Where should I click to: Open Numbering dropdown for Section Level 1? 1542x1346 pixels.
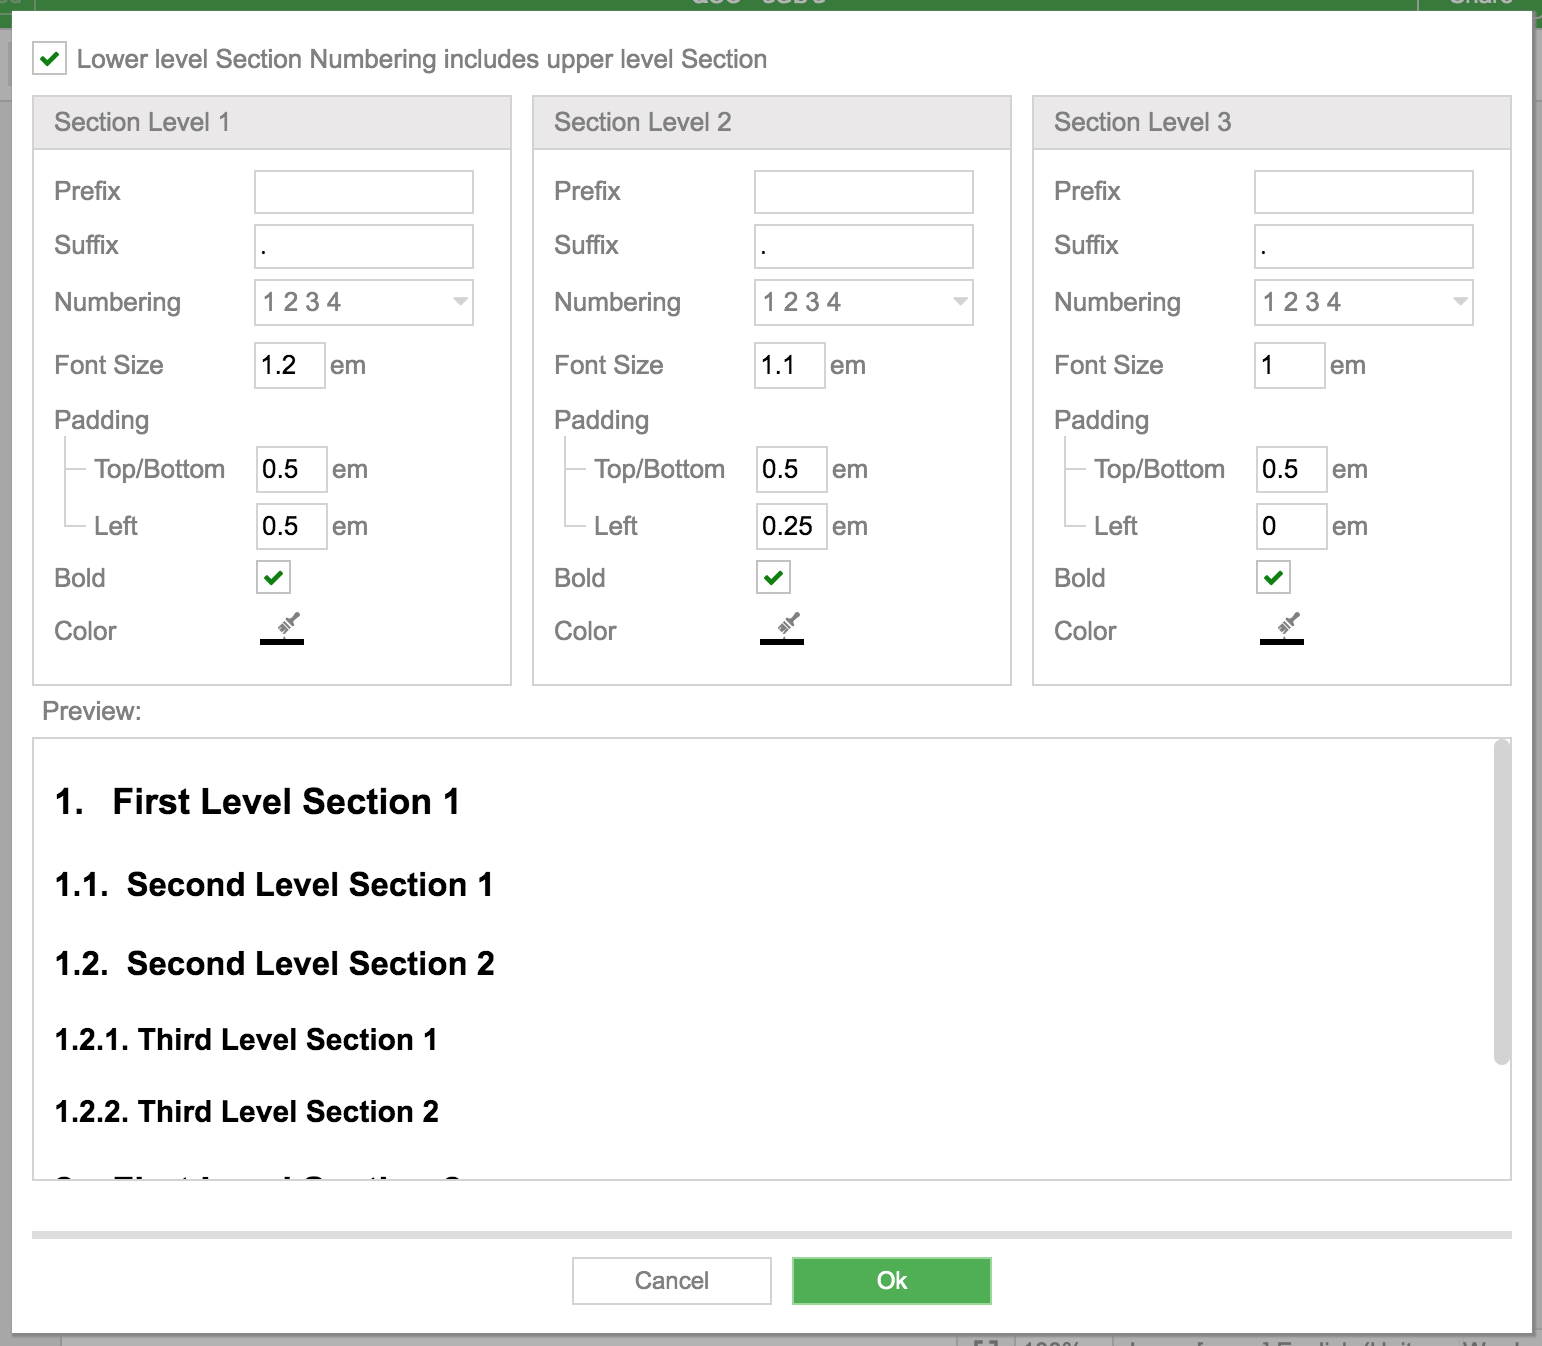[x=364, y=302]
